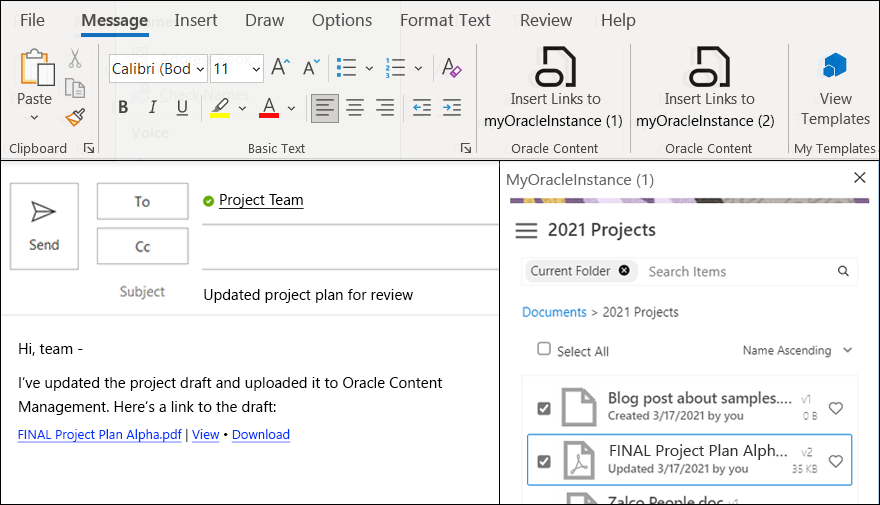Click the Copy icon in Clipboard group
This screenshot has height=505, width=880.
point(75,88)
